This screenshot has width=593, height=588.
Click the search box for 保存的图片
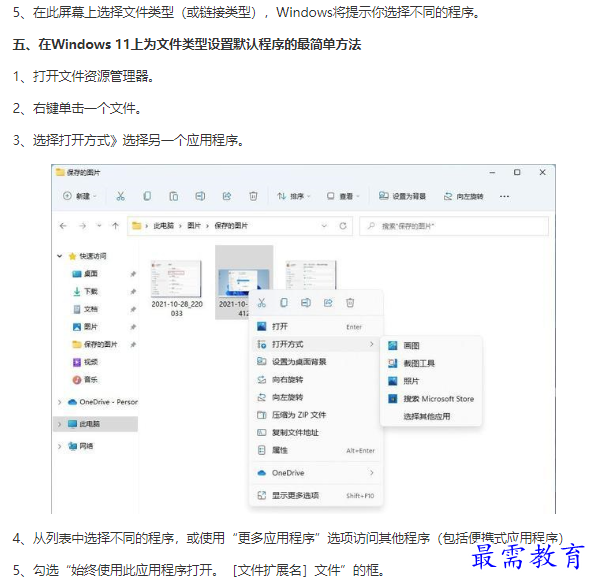point(454,226)
